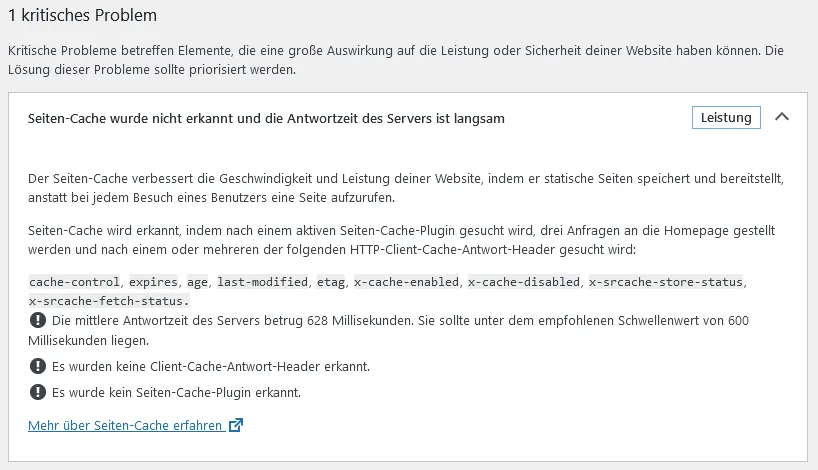Select the cache-control header code
Viewport: 818px width, 470px height.
(75, 282)
